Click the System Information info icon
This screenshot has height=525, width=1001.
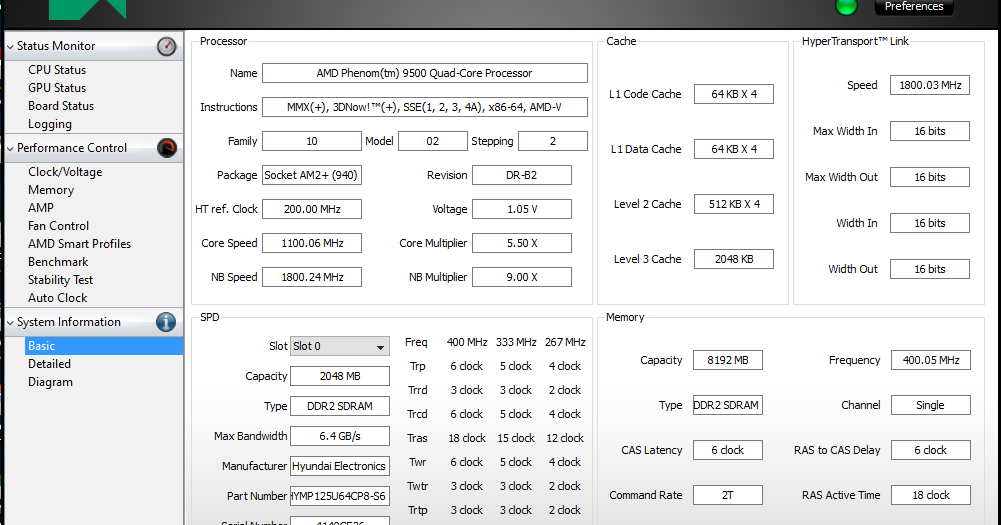click(x=166, y=322)
